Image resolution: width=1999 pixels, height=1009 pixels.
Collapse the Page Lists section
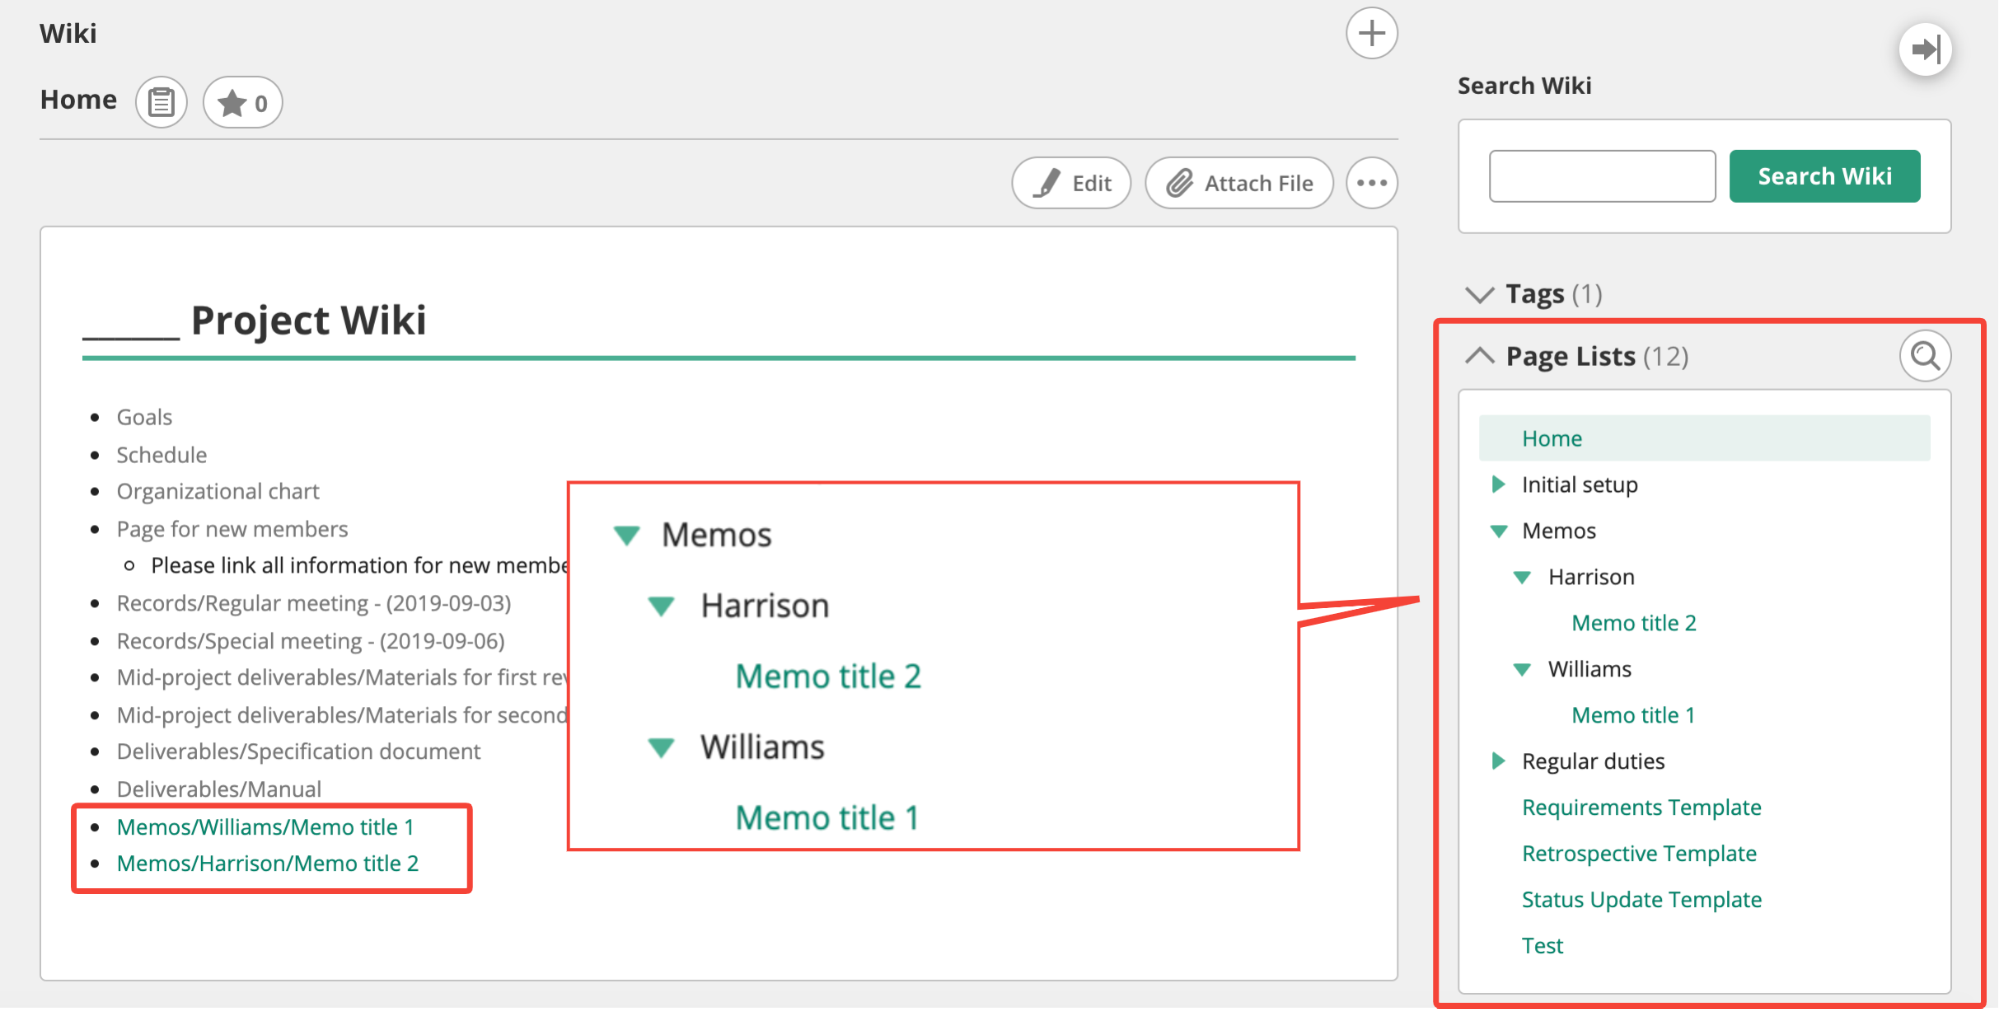click(x=1479, y=356)
